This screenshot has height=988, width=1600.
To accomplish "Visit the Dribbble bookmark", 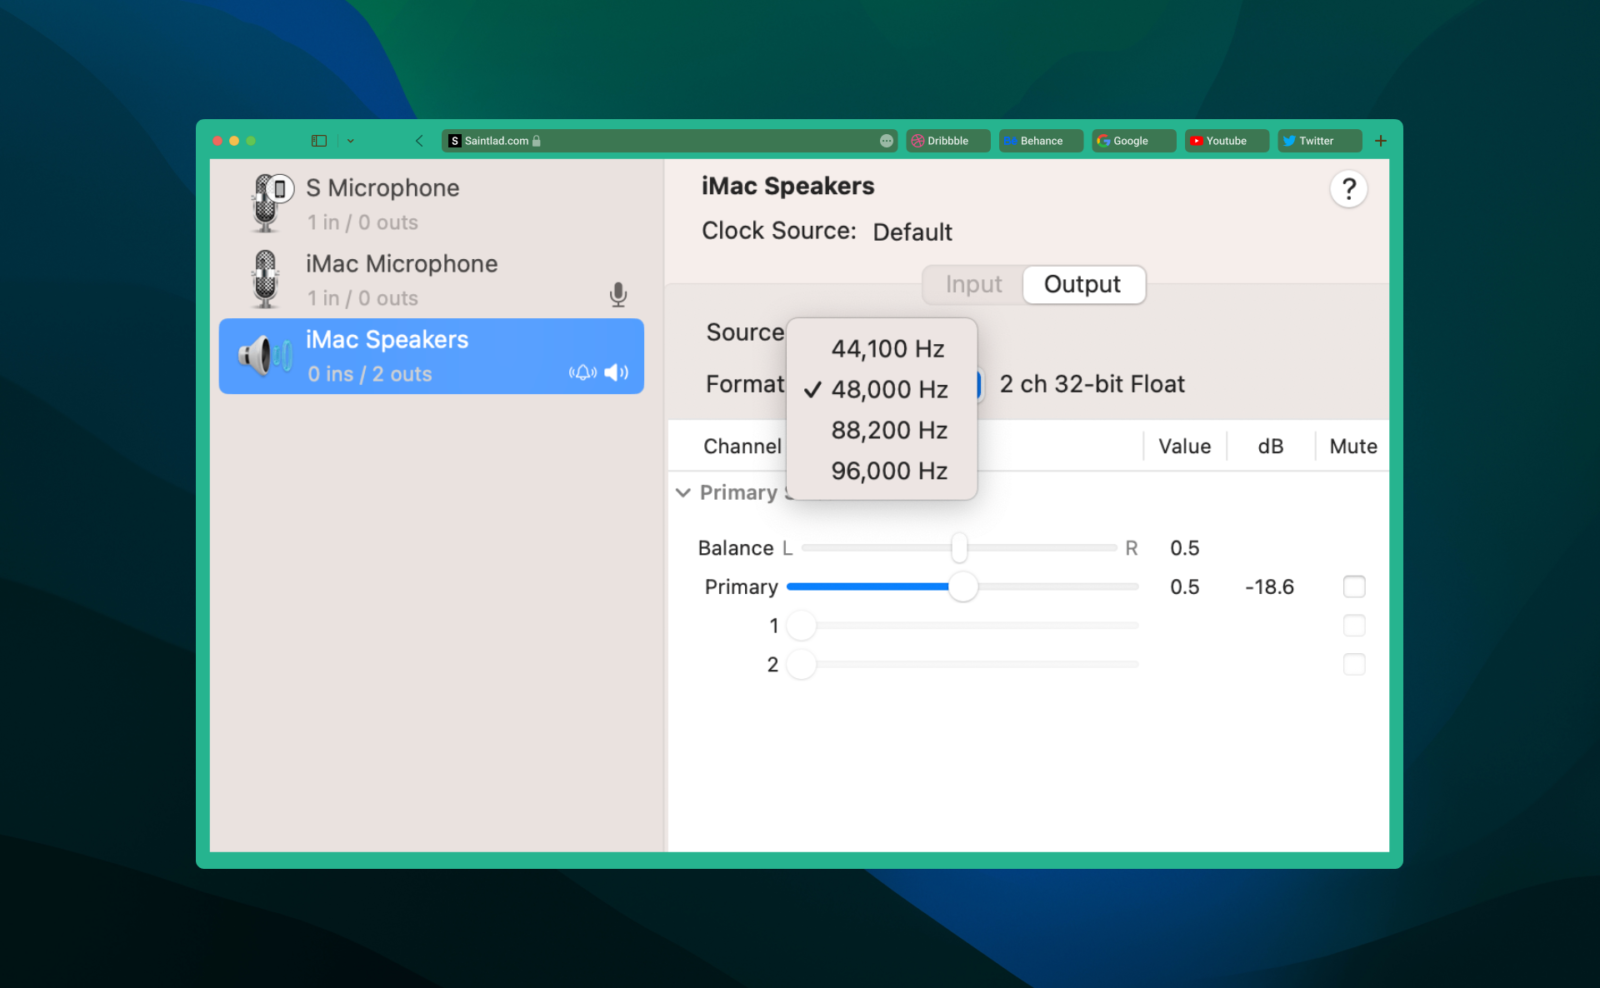I will pos(946,140).
